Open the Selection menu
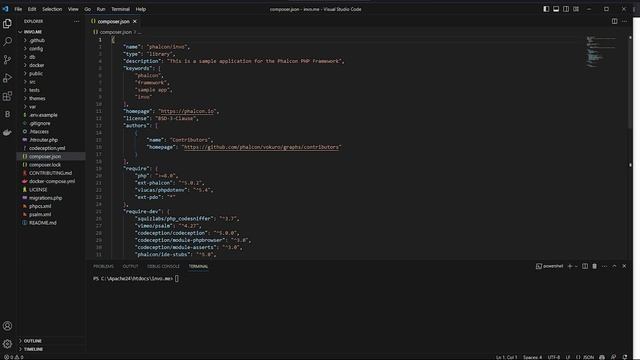640x360 pixels. (52, 9)
